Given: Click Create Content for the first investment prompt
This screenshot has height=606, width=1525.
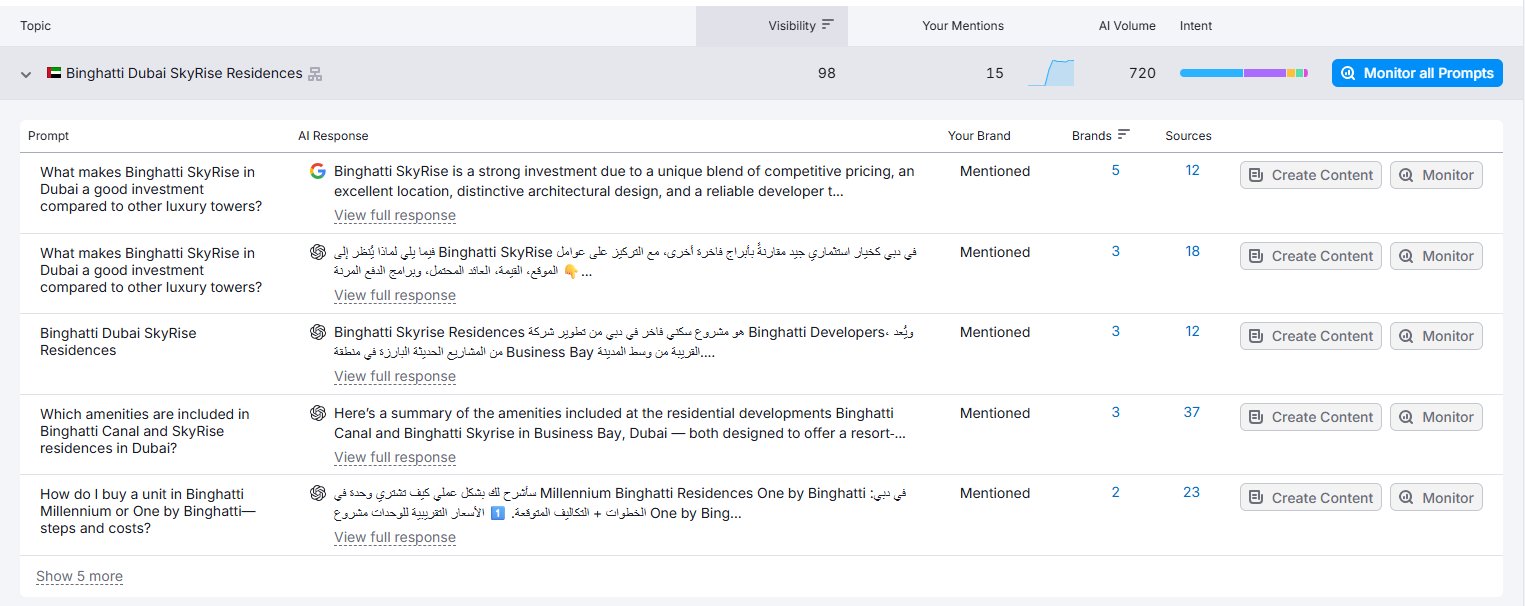Looking at the screenshot, I should point(1311,175).
